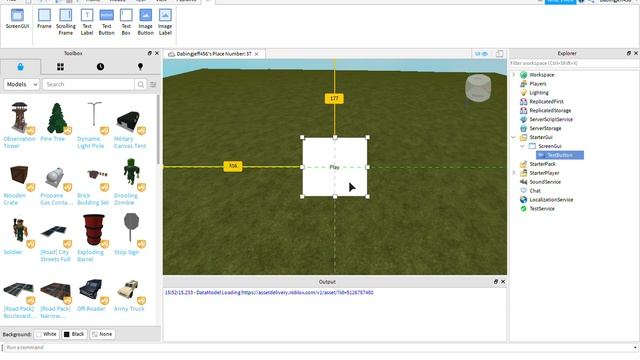This screenshot has height=360, width=640.
Task: Insert a Frame UI element
Action: (x=44, y=19)
